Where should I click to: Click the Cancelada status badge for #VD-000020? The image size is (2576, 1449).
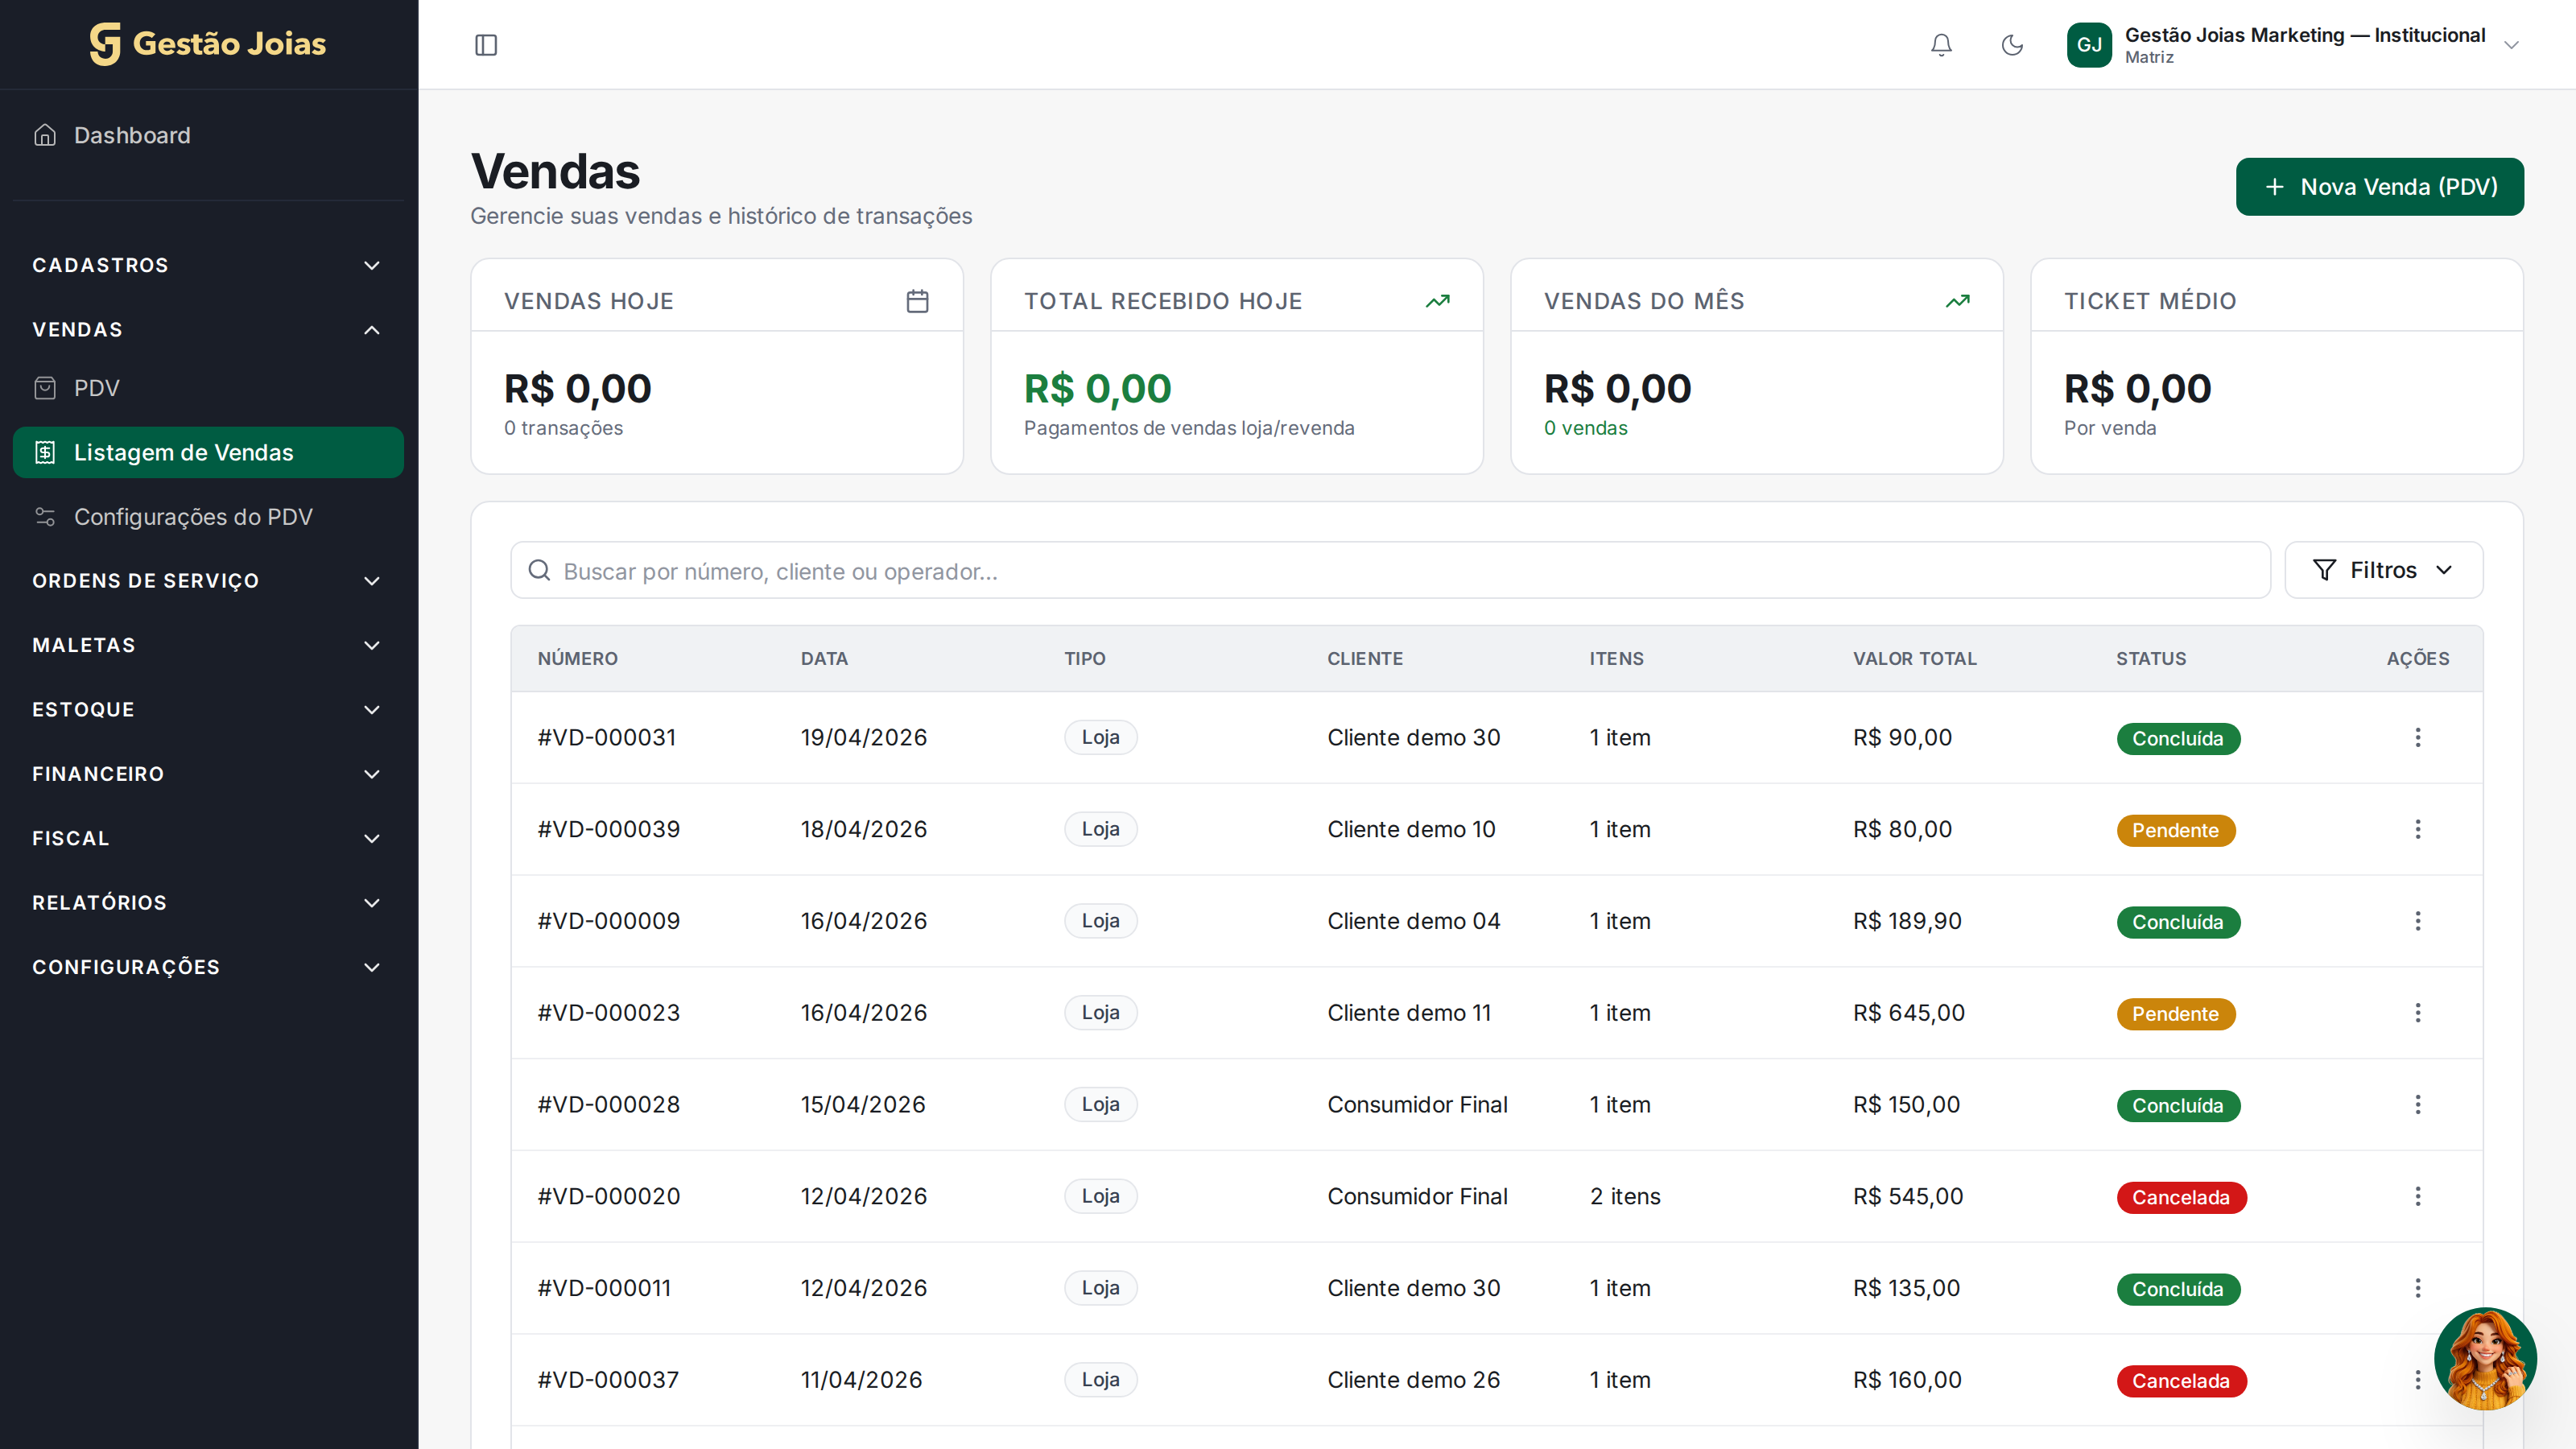tap(2181, 1197)
